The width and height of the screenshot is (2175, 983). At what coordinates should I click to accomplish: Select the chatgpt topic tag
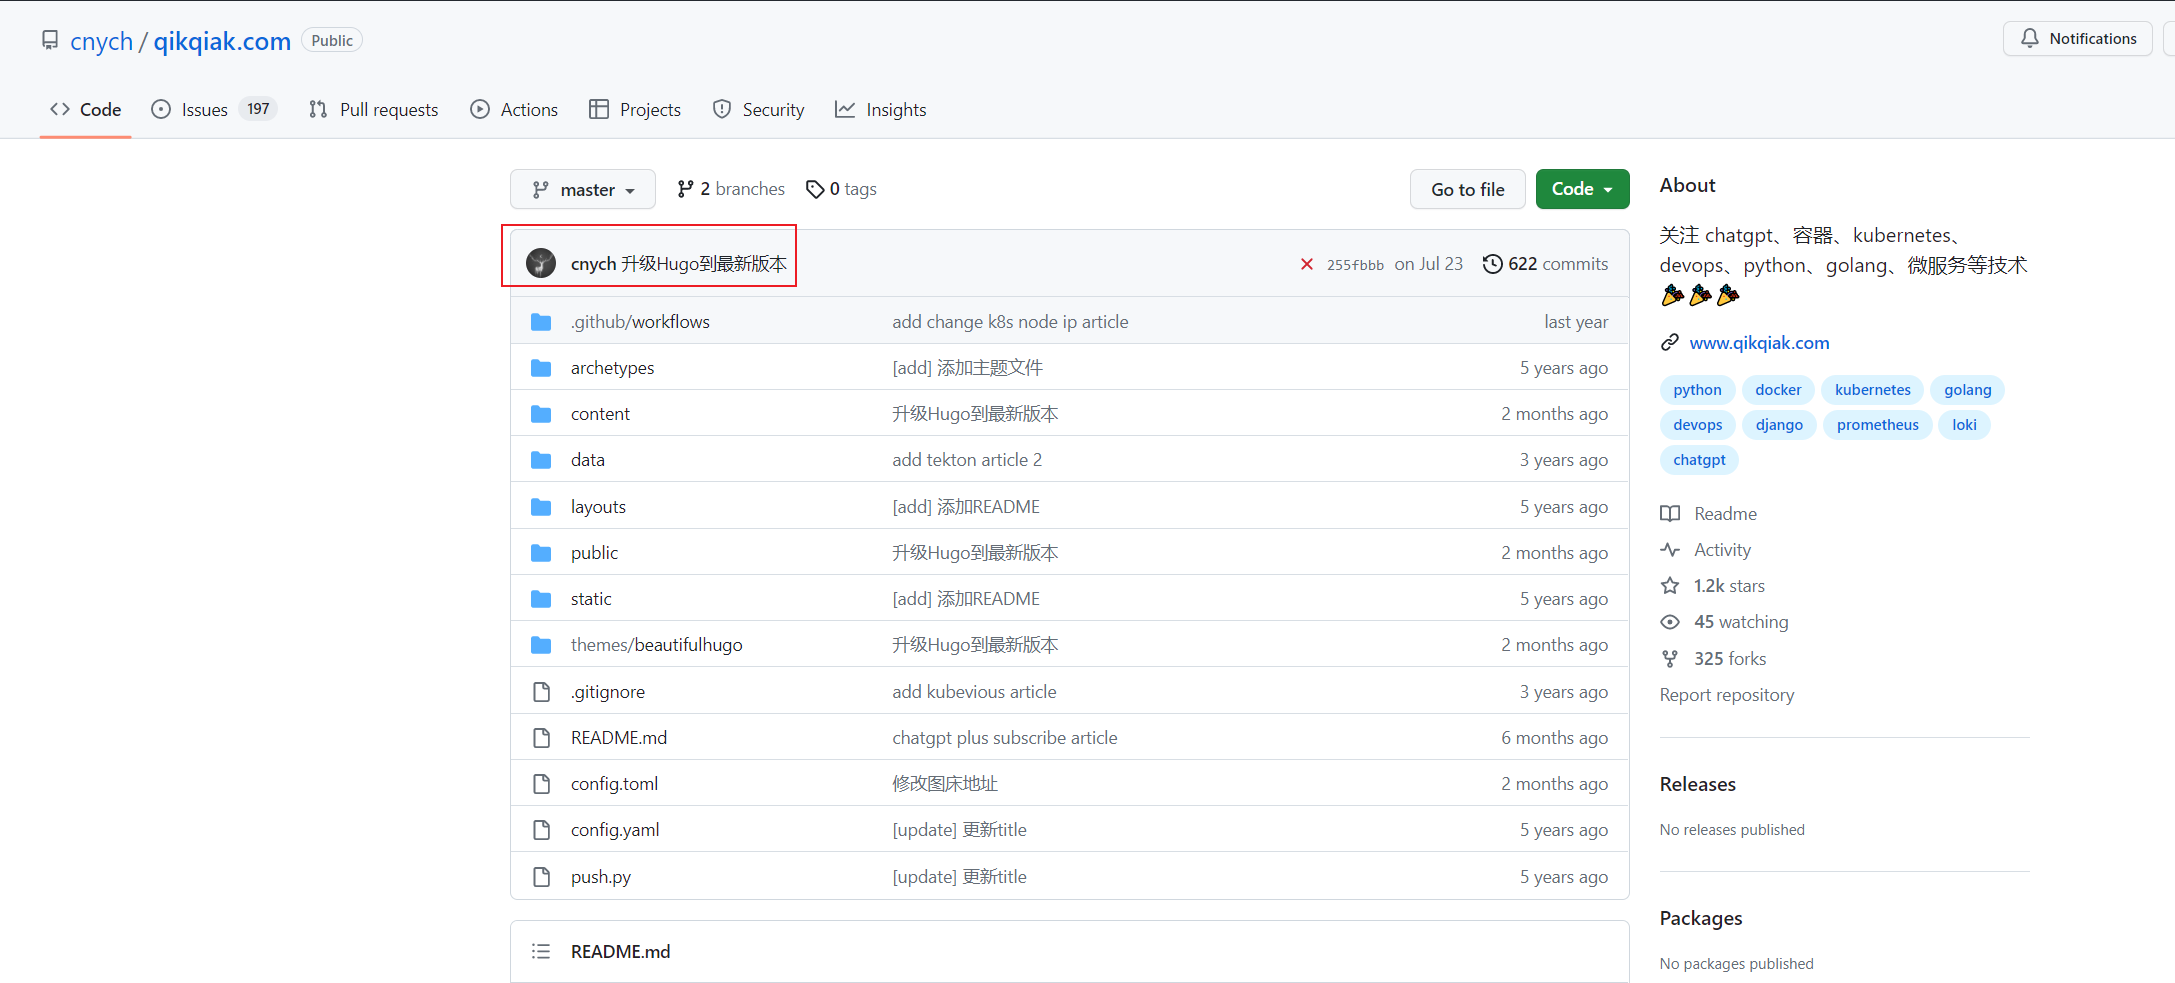point(1699,460)
